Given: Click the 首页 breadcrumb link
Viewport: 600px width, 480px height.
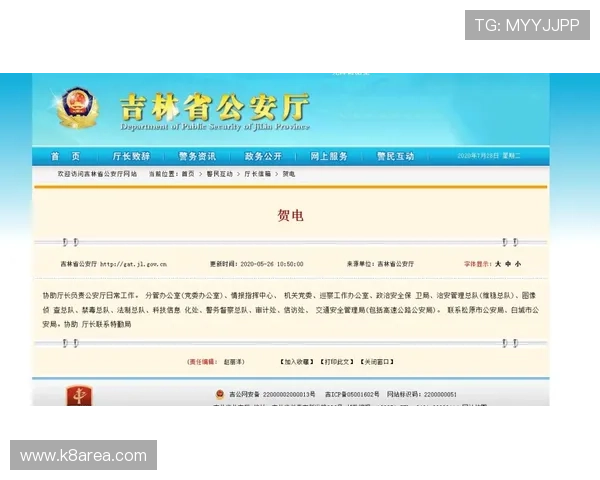Looking at the screenshot, I should point(188,174).
